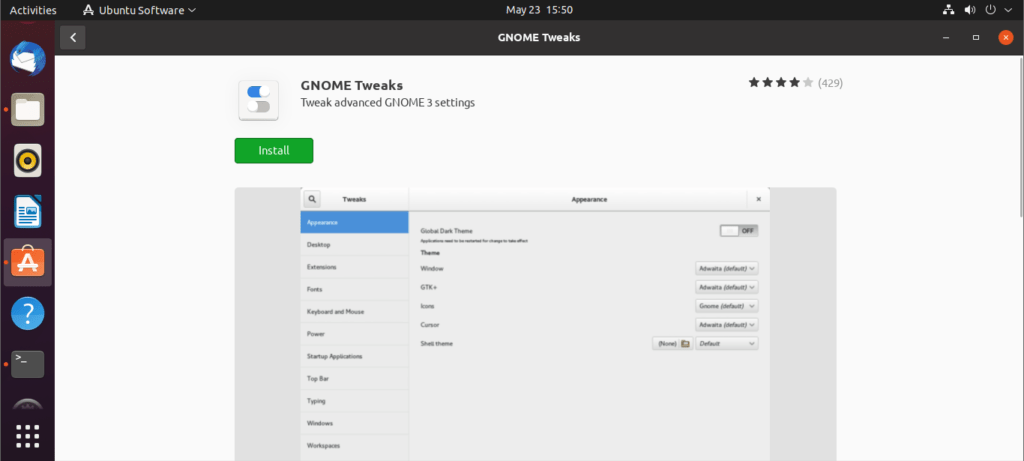
Task: Click the 'Global Dark Theme' label
Action: (x=447, y=231)
